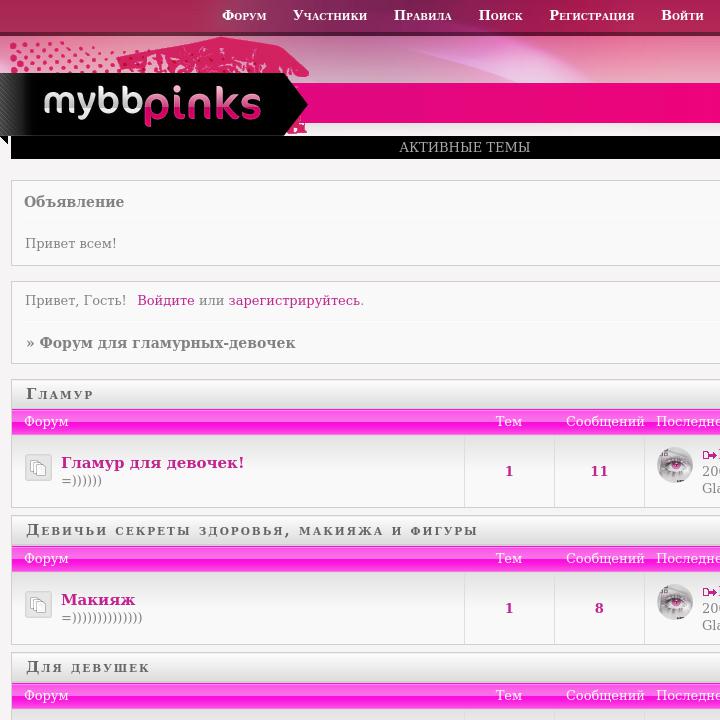Click Тем column header under Гламур
This screenshot has height=720, width=720.
[x=509, y=421]
